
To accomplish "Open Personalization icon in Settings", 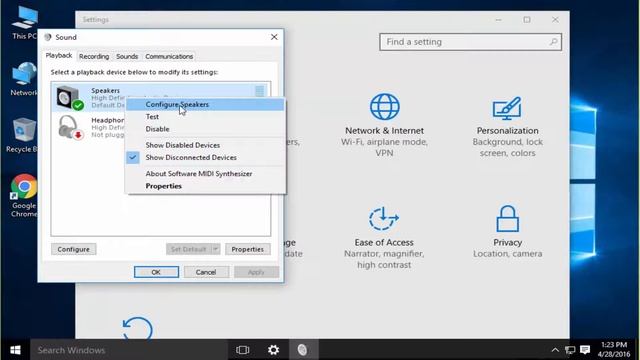I will tap(507, 108).
